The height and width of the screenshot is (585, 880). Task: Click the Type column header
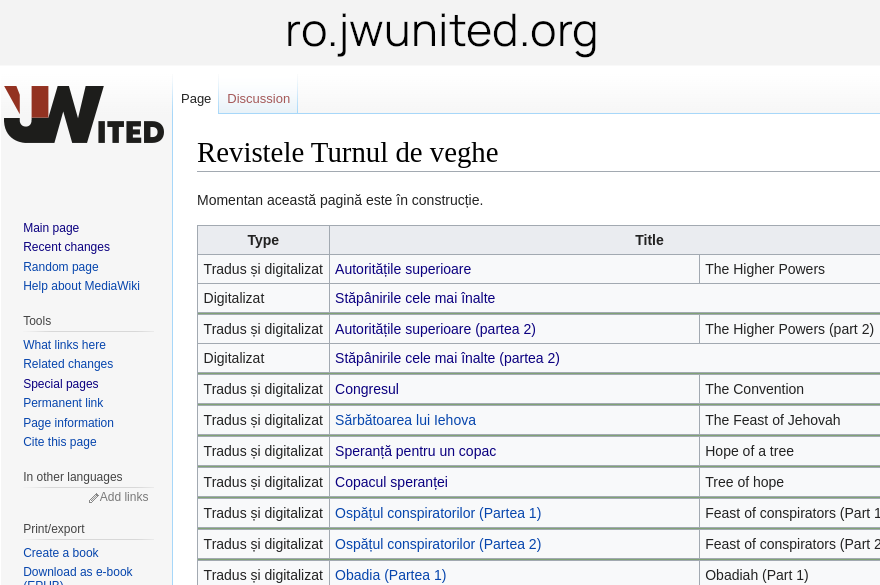(x=263, y=240)
